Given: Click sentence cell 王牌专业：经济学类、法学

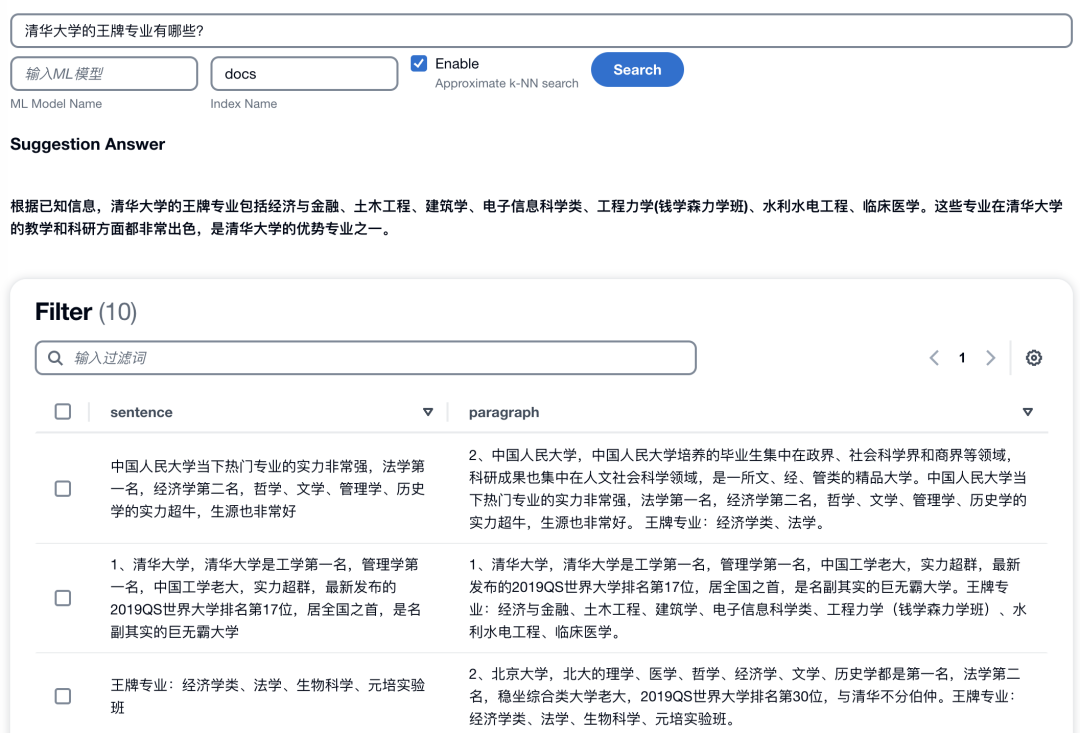Looking at the screenshot, I should pos(268,696).
